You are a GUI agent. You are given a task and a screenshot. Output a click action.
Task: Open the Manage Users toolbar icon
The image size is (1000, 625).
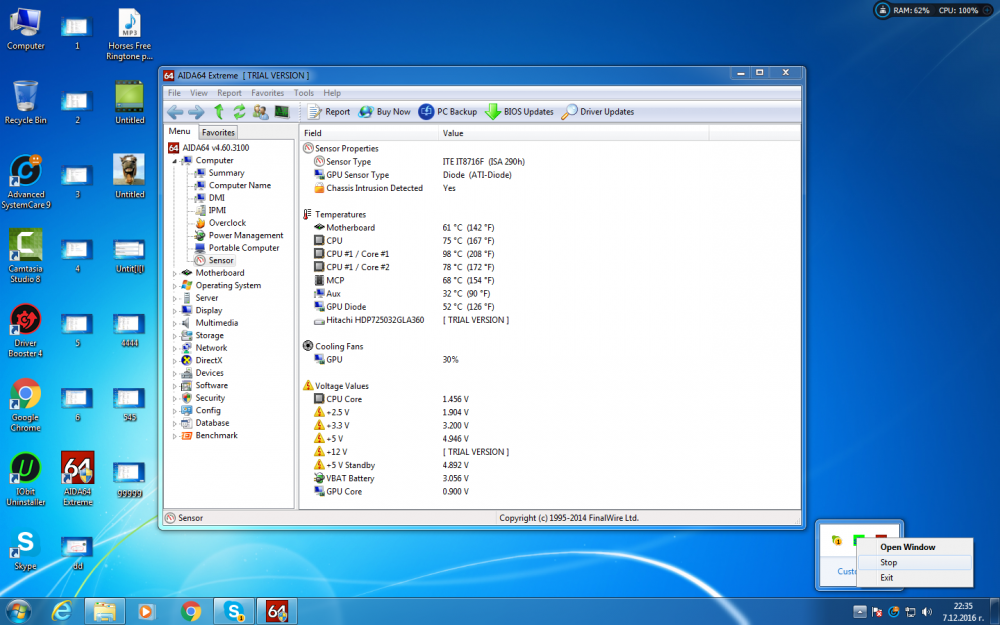click(x=260, y=112)
